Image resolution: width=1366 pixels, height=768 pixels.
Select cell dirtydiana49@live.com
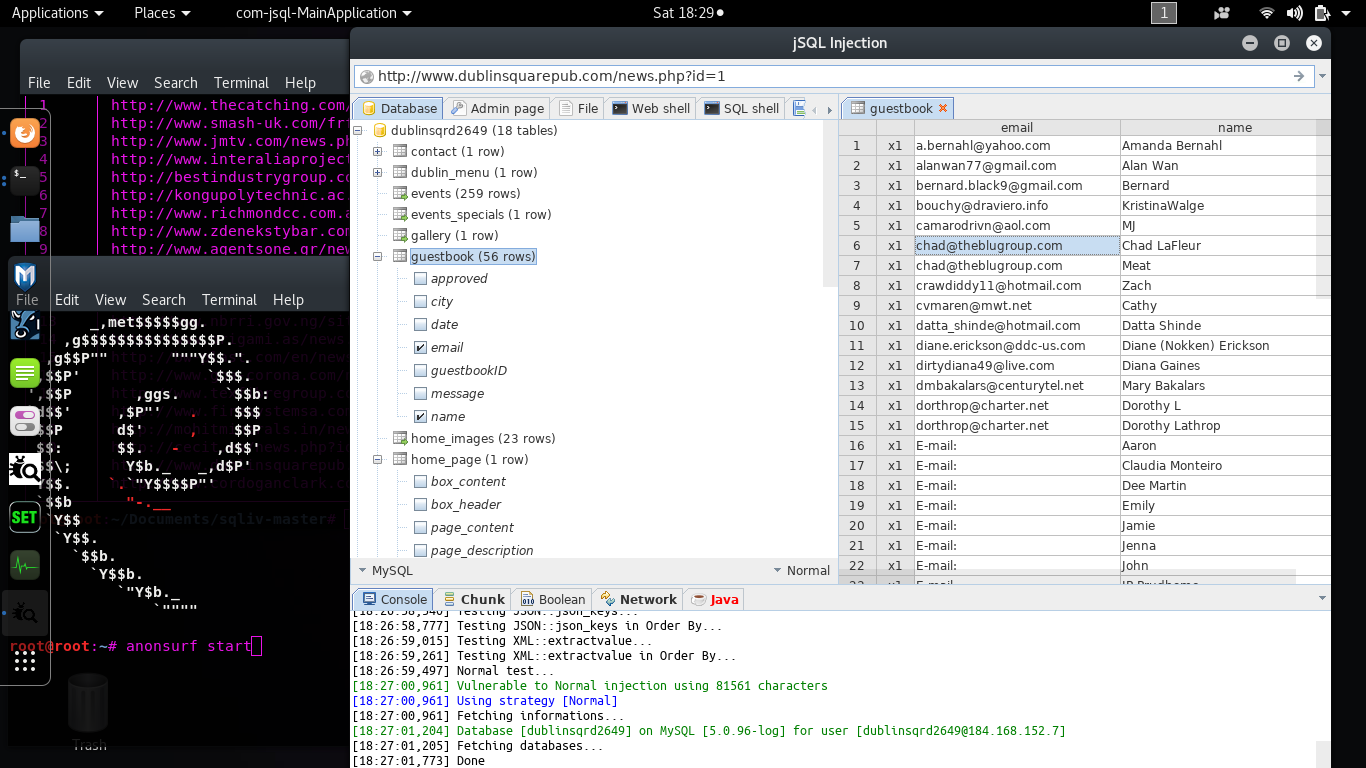(x=1017, y=366)
